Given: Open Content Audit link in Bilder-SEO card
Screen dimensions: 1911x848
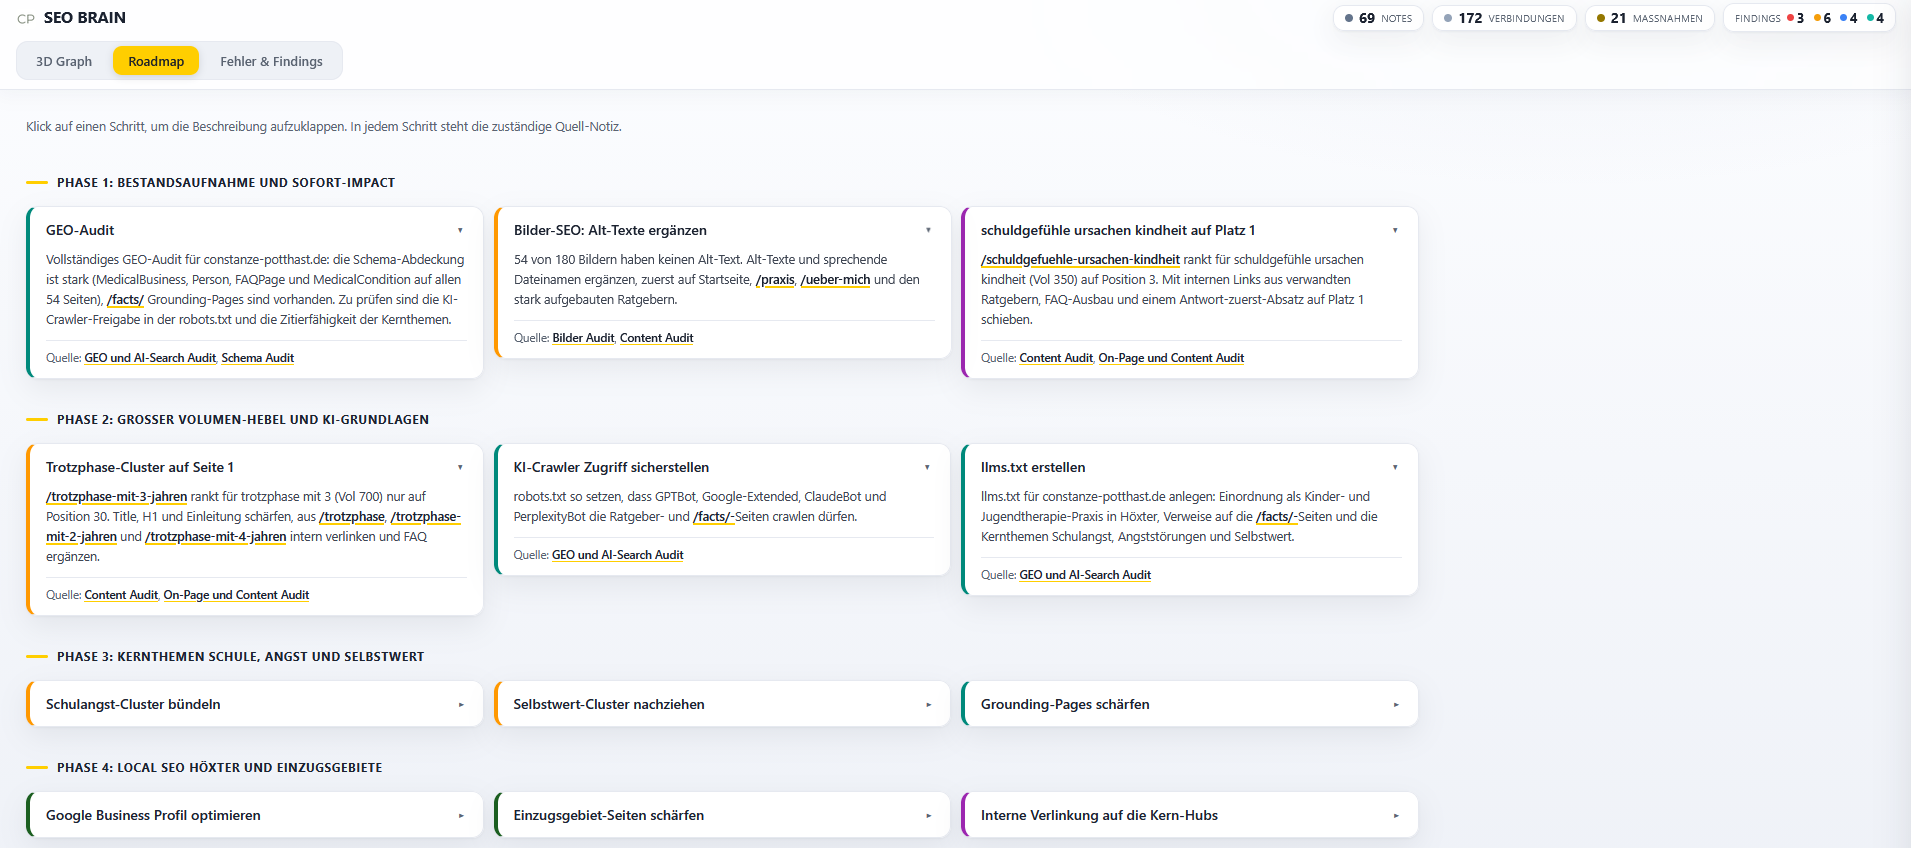Looking at the screenshot, I should click(656, 338).
